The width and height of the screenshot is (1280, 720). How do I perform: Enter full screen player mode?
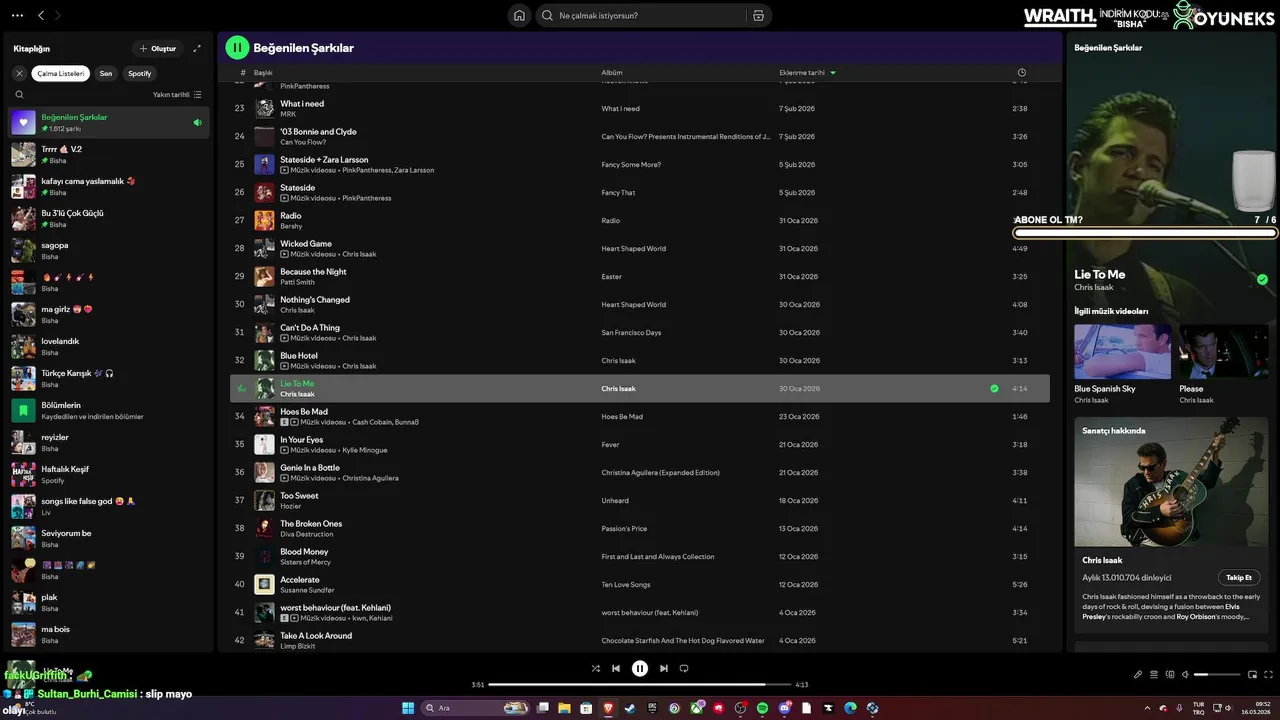point(1269,675)
